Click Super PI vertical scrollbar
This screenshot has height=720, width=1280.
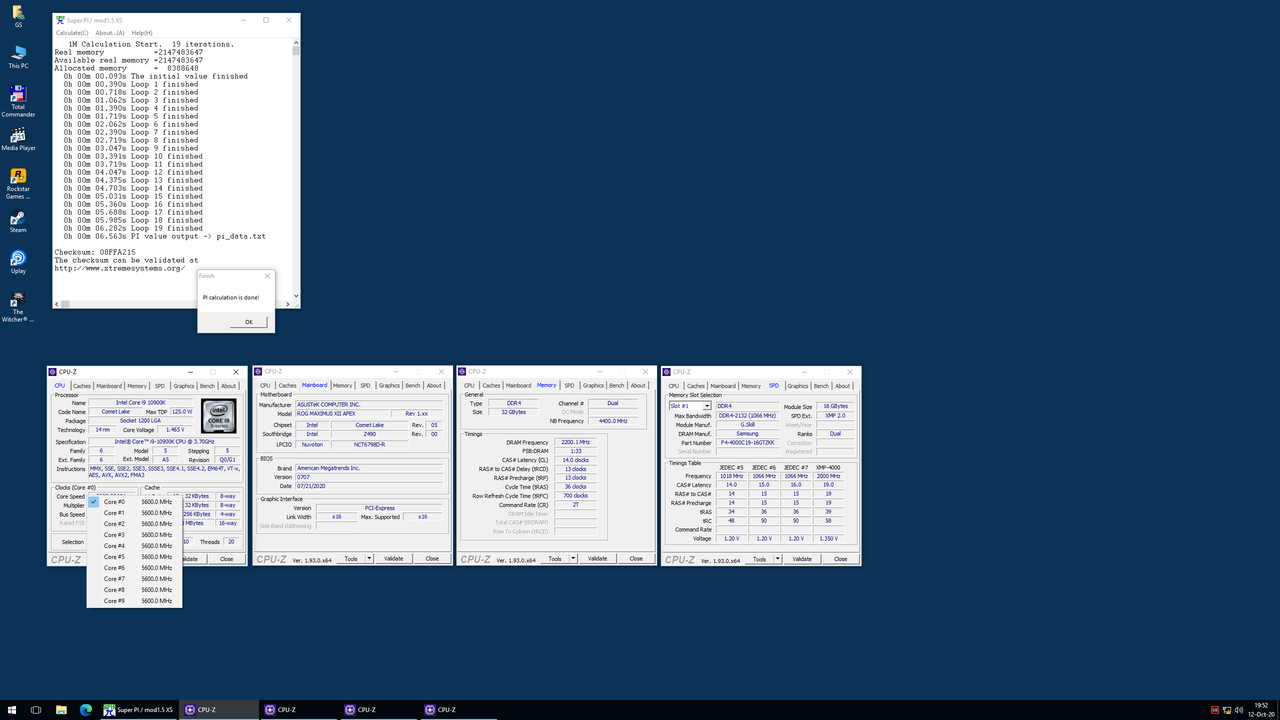296,170
